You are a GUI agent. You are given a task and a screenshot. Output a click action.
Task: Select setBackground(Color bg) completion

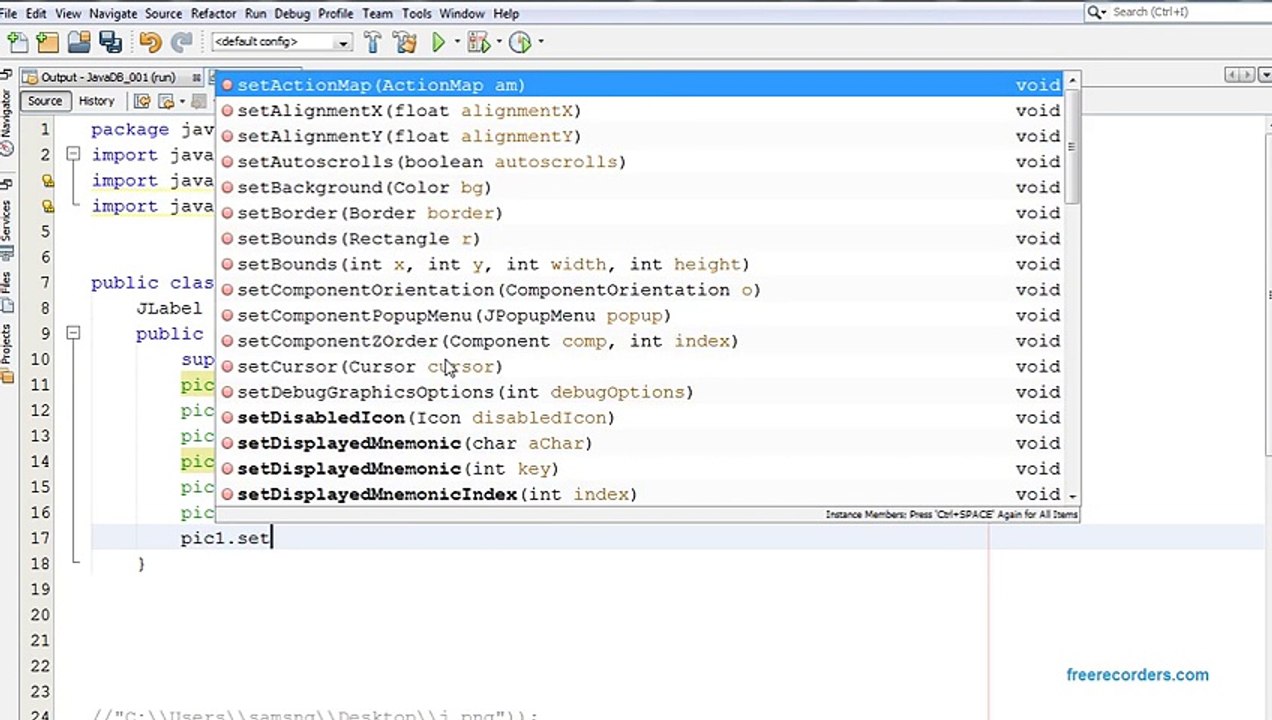pos(641,187)
